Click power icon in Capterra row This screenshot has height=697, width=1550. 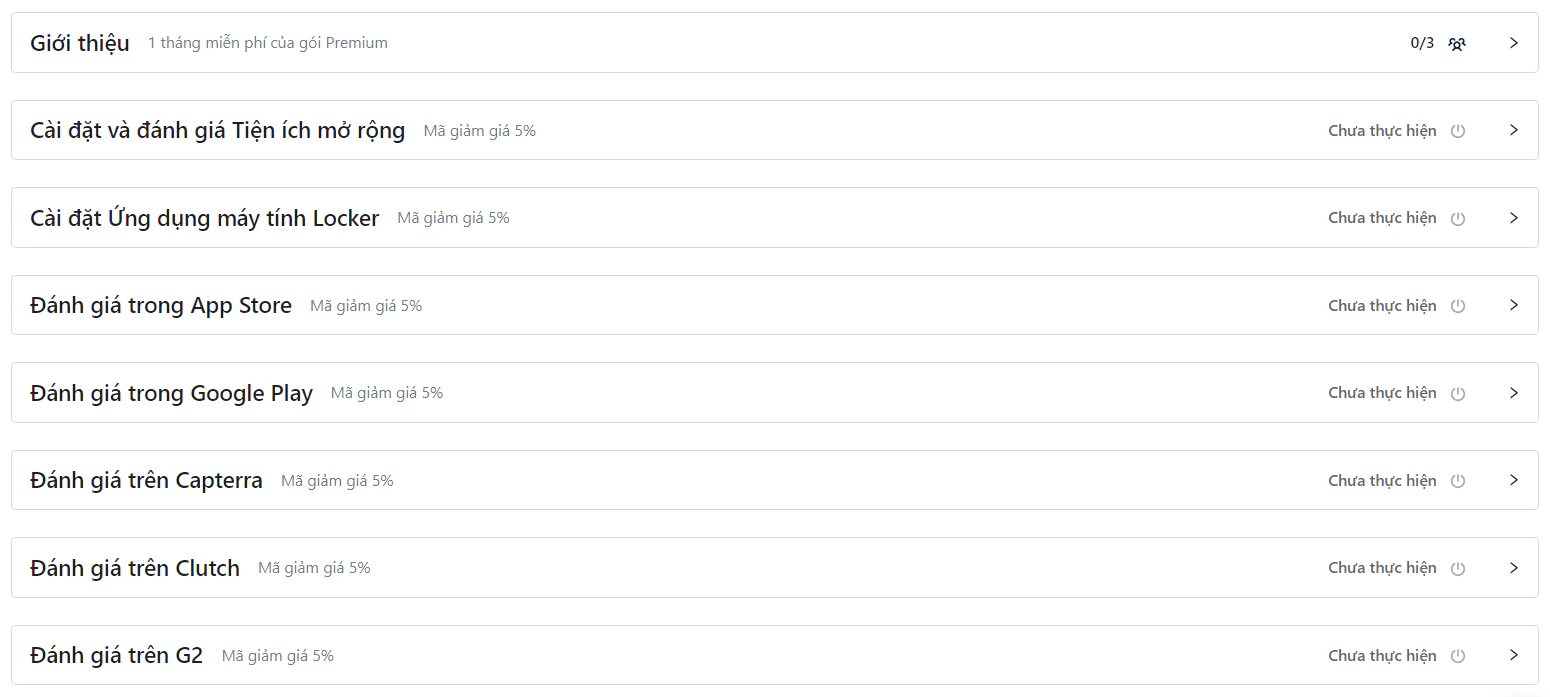1458,481
